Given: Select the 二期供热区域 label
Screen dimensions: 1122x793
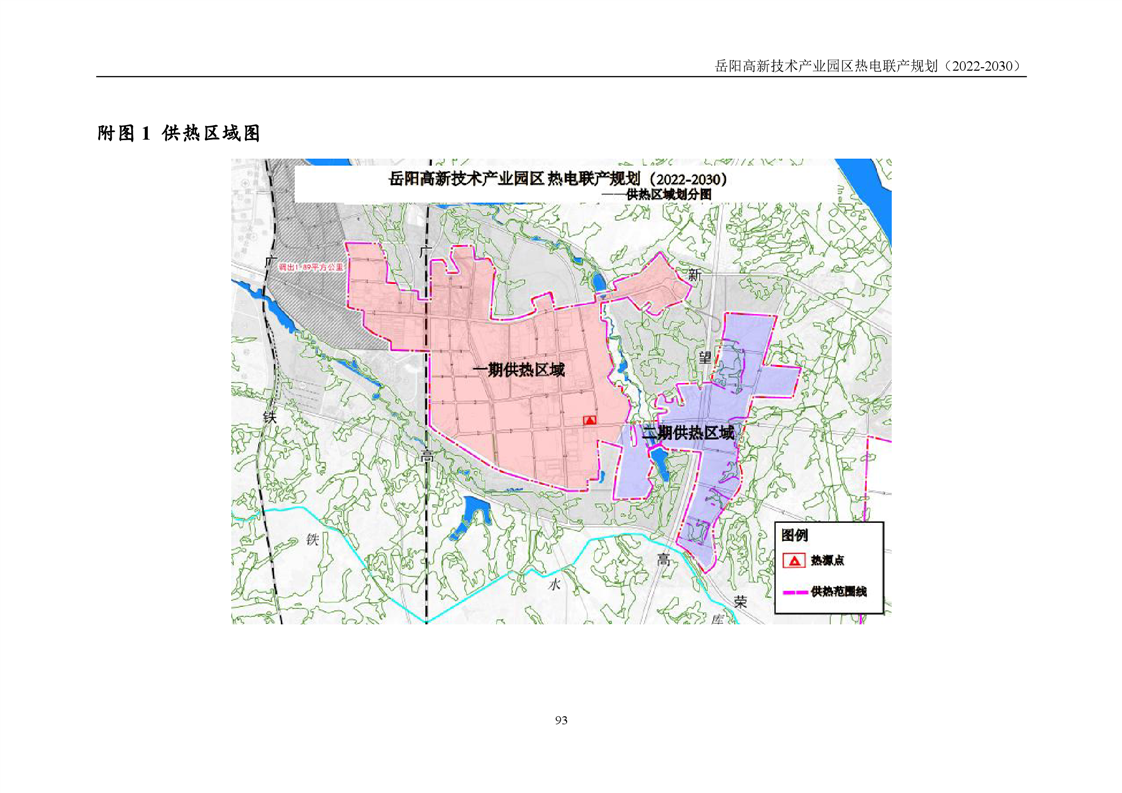Looking at the screenshot, I should (x=688, y=433).
